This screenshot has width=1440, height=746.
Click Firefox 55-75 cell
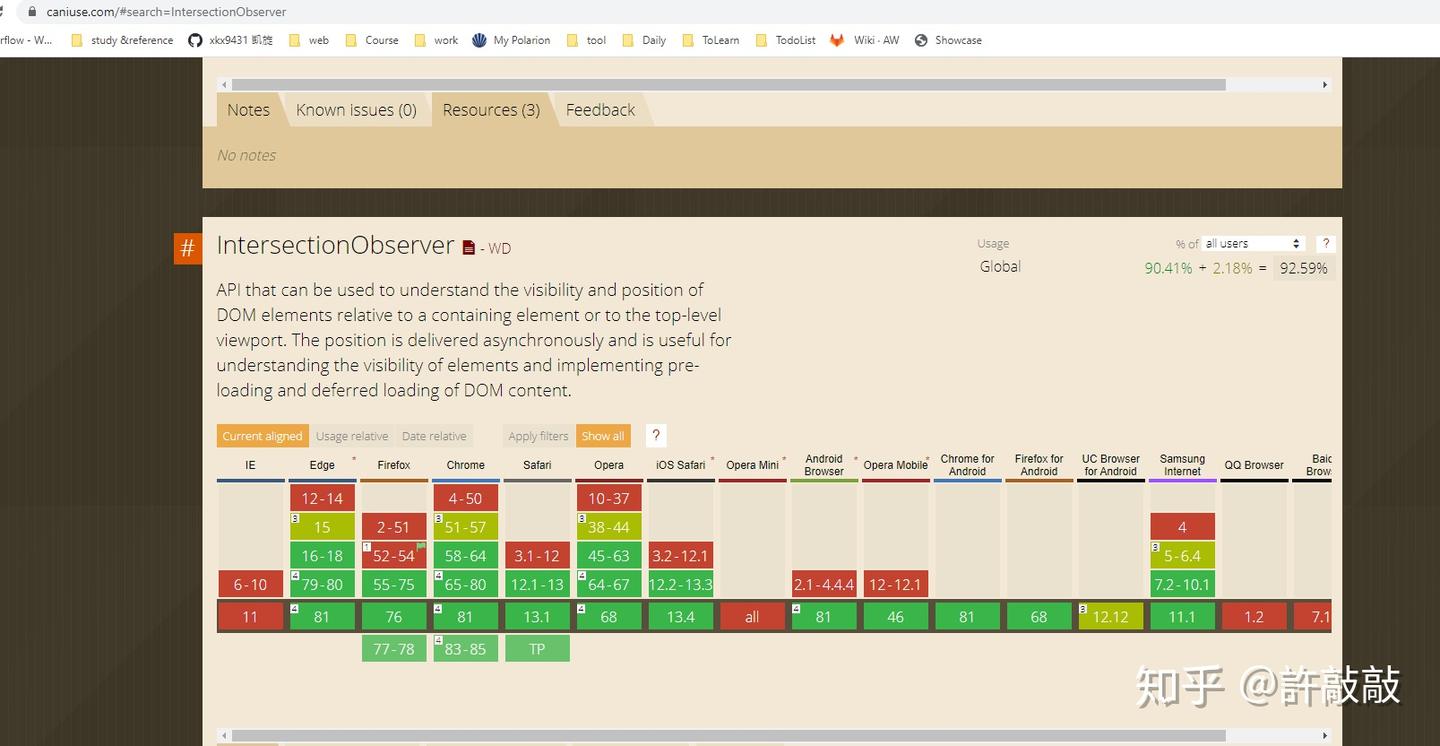pyautogui.click(x=394, y=584)
